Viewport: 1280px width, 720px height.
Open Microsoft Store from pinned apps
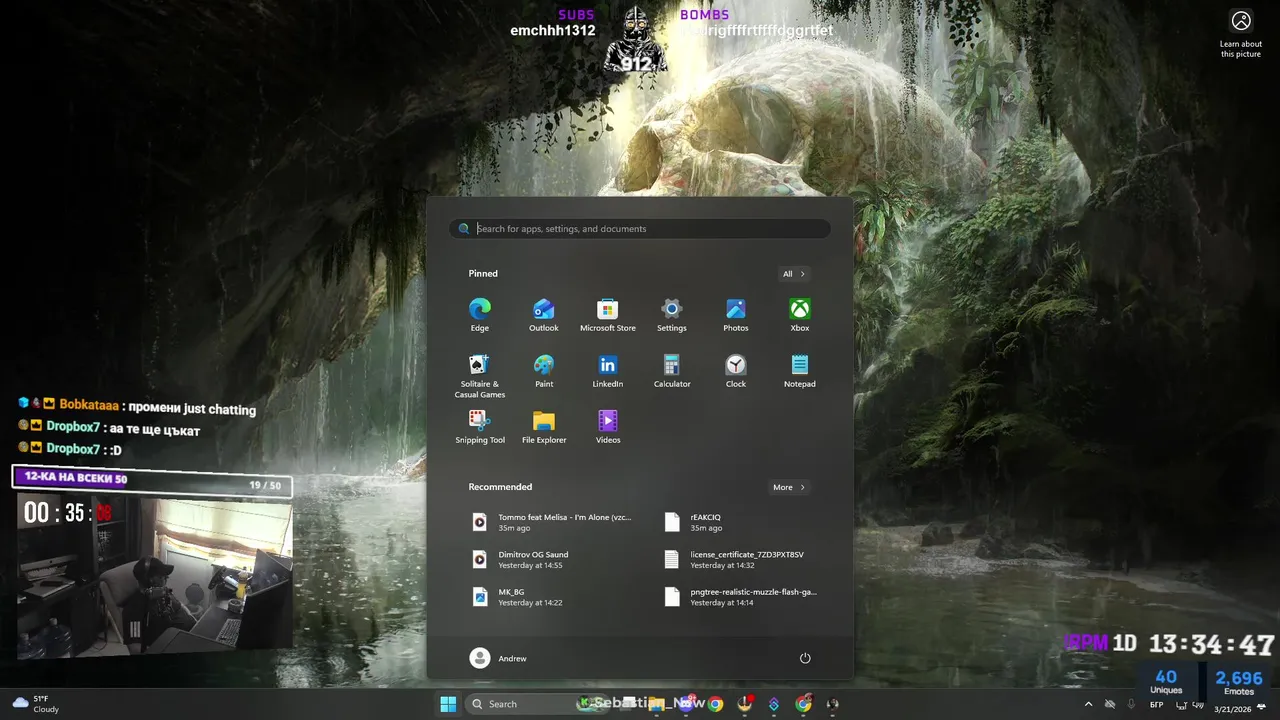(x=608, y=315)
